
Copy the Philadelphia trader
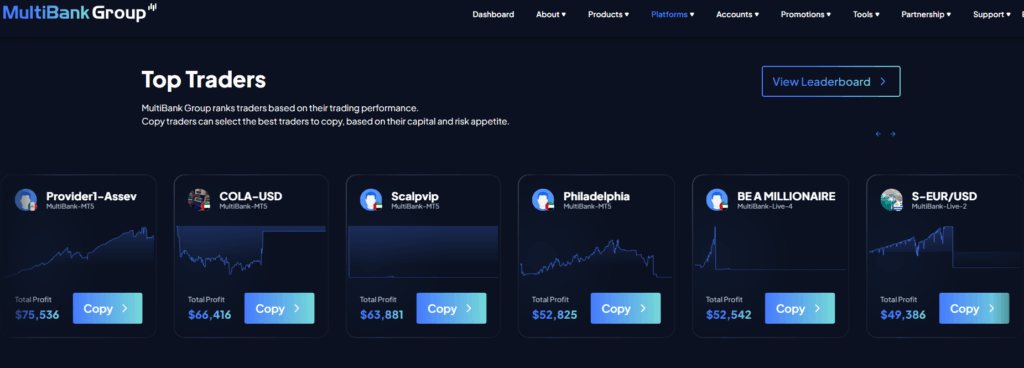[625, 309]
